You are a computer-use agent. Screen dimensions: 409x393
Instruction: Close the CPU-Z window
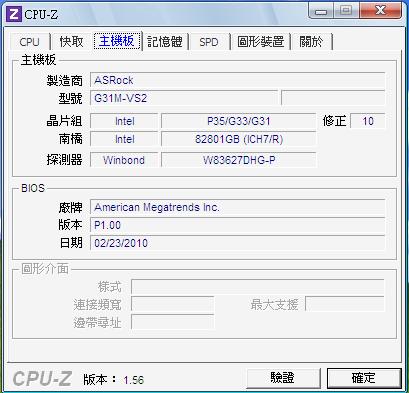pos(380,11)
